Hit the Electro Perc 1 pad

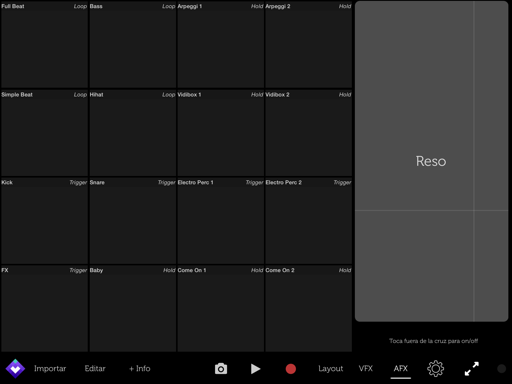click(221, 221)
